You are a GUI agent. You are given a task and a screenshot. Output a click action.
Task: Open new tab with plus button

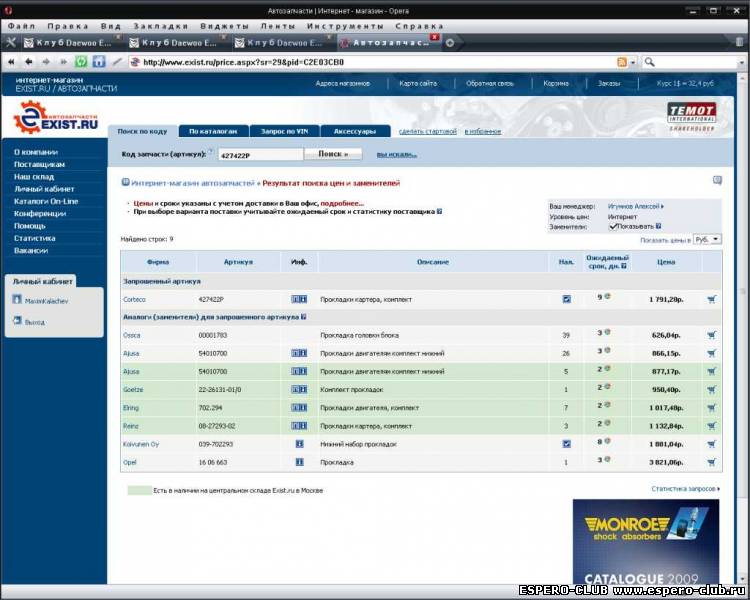pos(450,43)
